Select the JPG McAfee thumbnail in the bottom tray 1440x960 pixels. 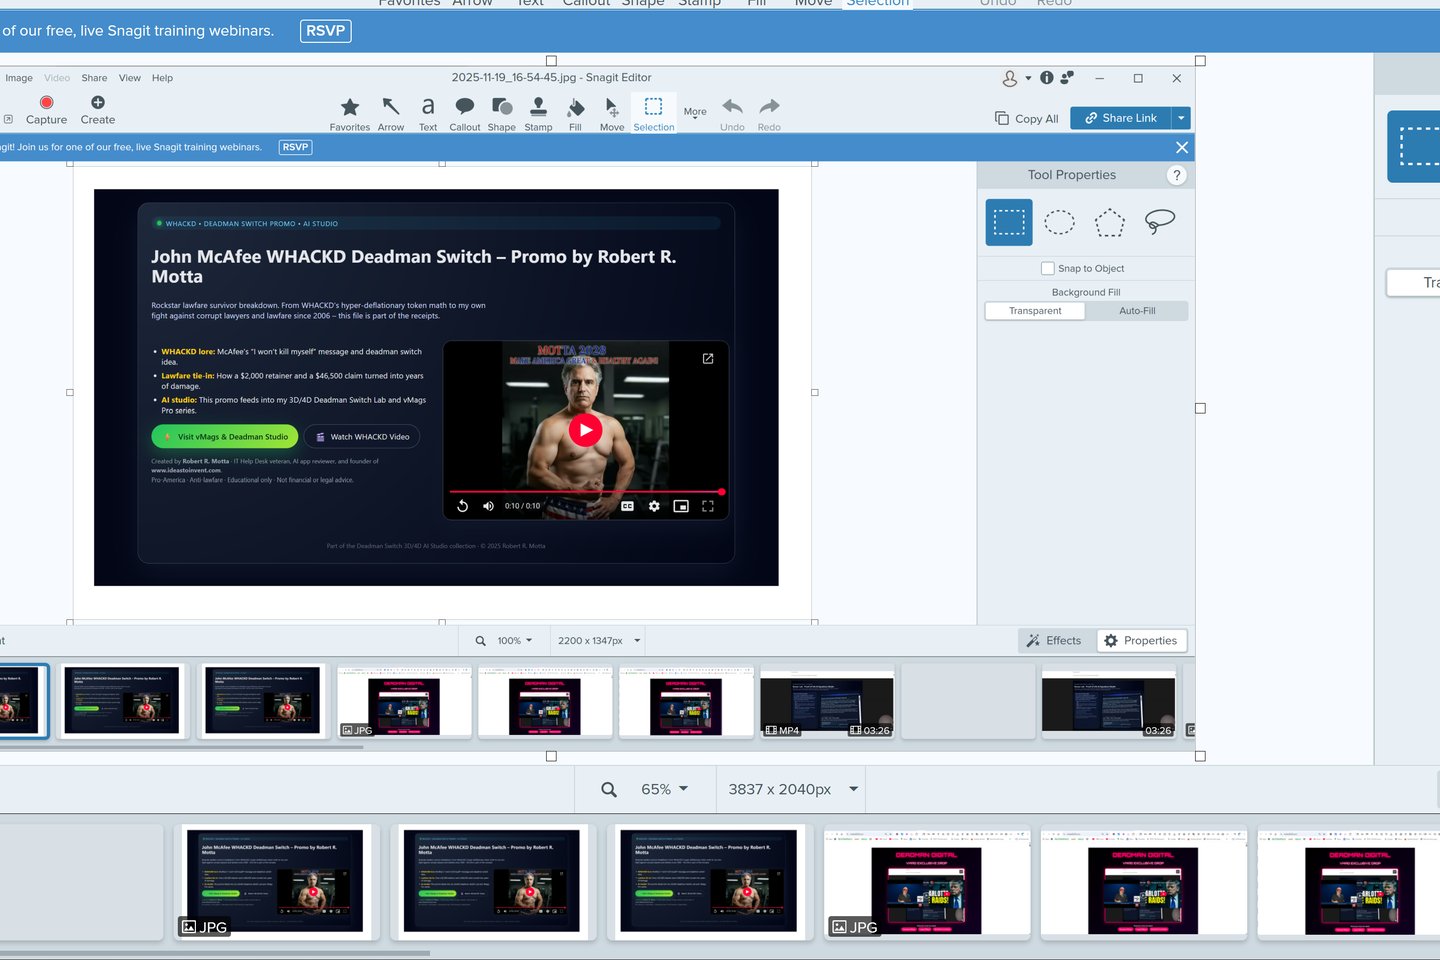[275, 882]
